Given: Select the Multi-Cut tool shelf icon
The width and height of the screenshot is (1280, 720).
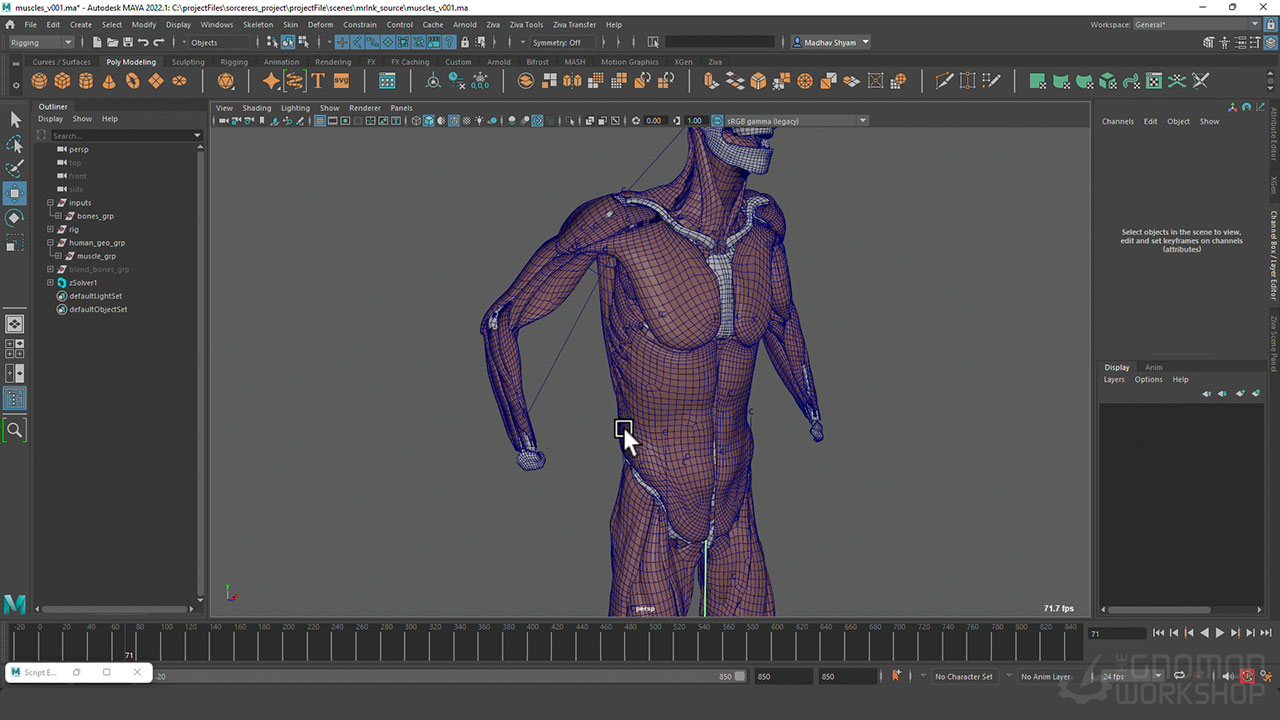Looking at the screenshot, I should 944,81.
